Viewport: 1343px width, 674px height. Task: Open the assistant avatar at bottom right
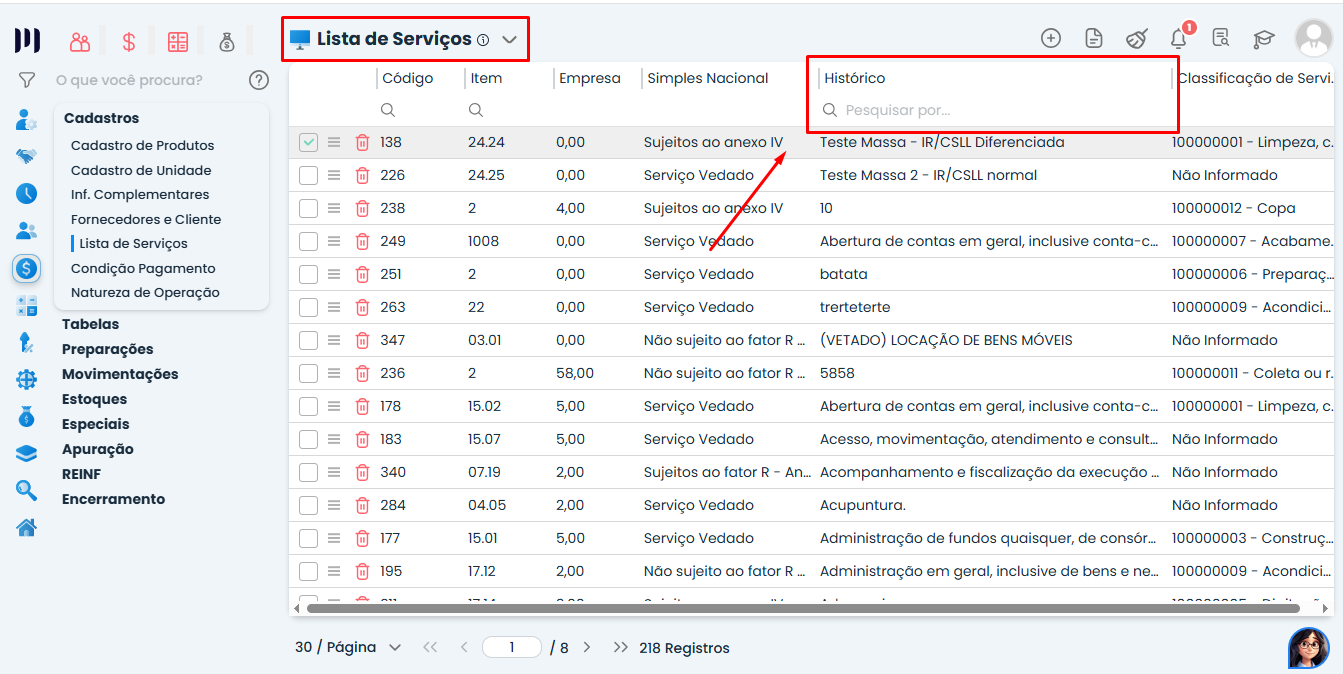coord(1308,647)
